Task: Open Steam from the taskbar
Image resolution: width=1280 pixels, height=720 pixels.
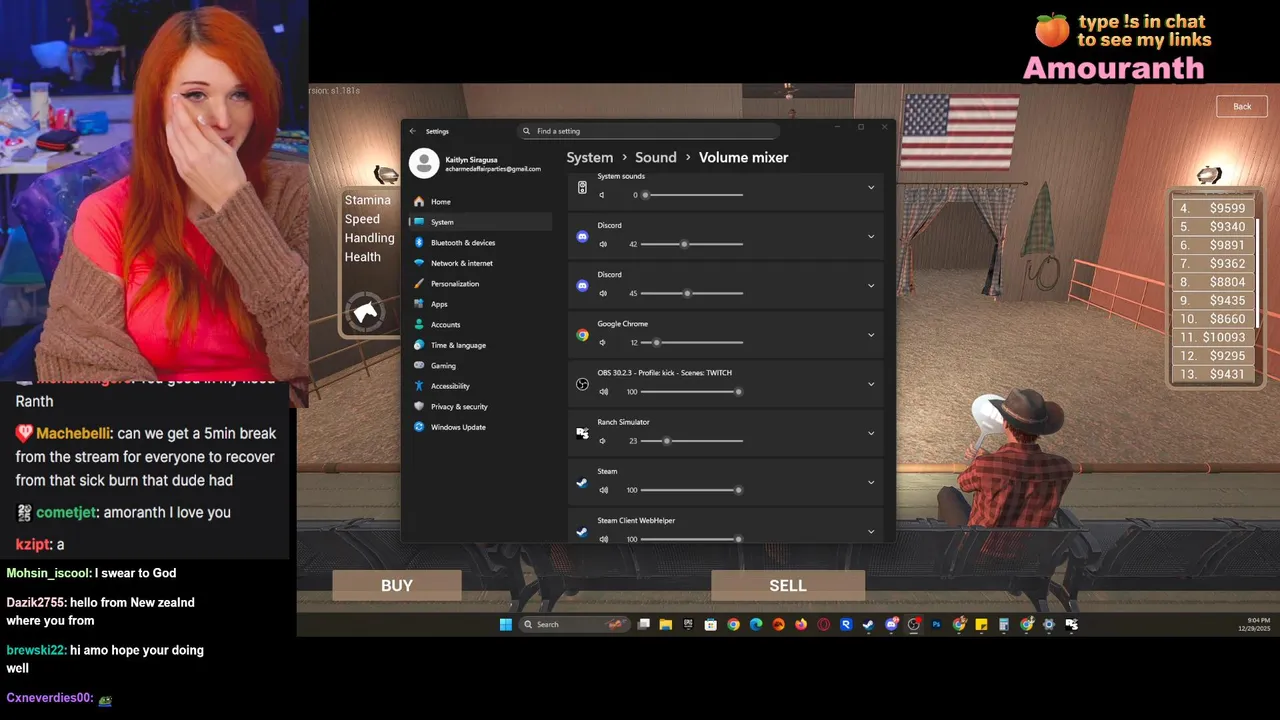Action: click(868, 624)
